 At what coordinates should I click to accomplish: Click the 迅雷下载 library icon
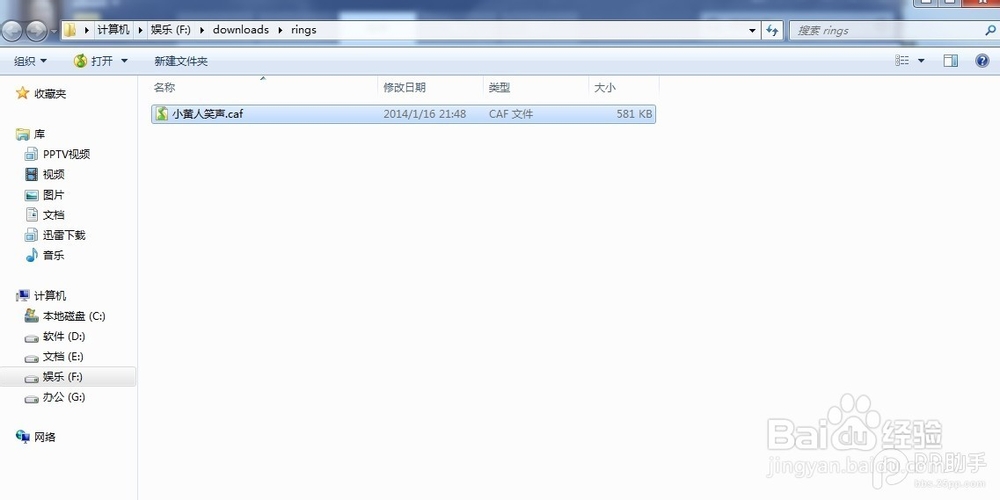click(x=31, y=235)
